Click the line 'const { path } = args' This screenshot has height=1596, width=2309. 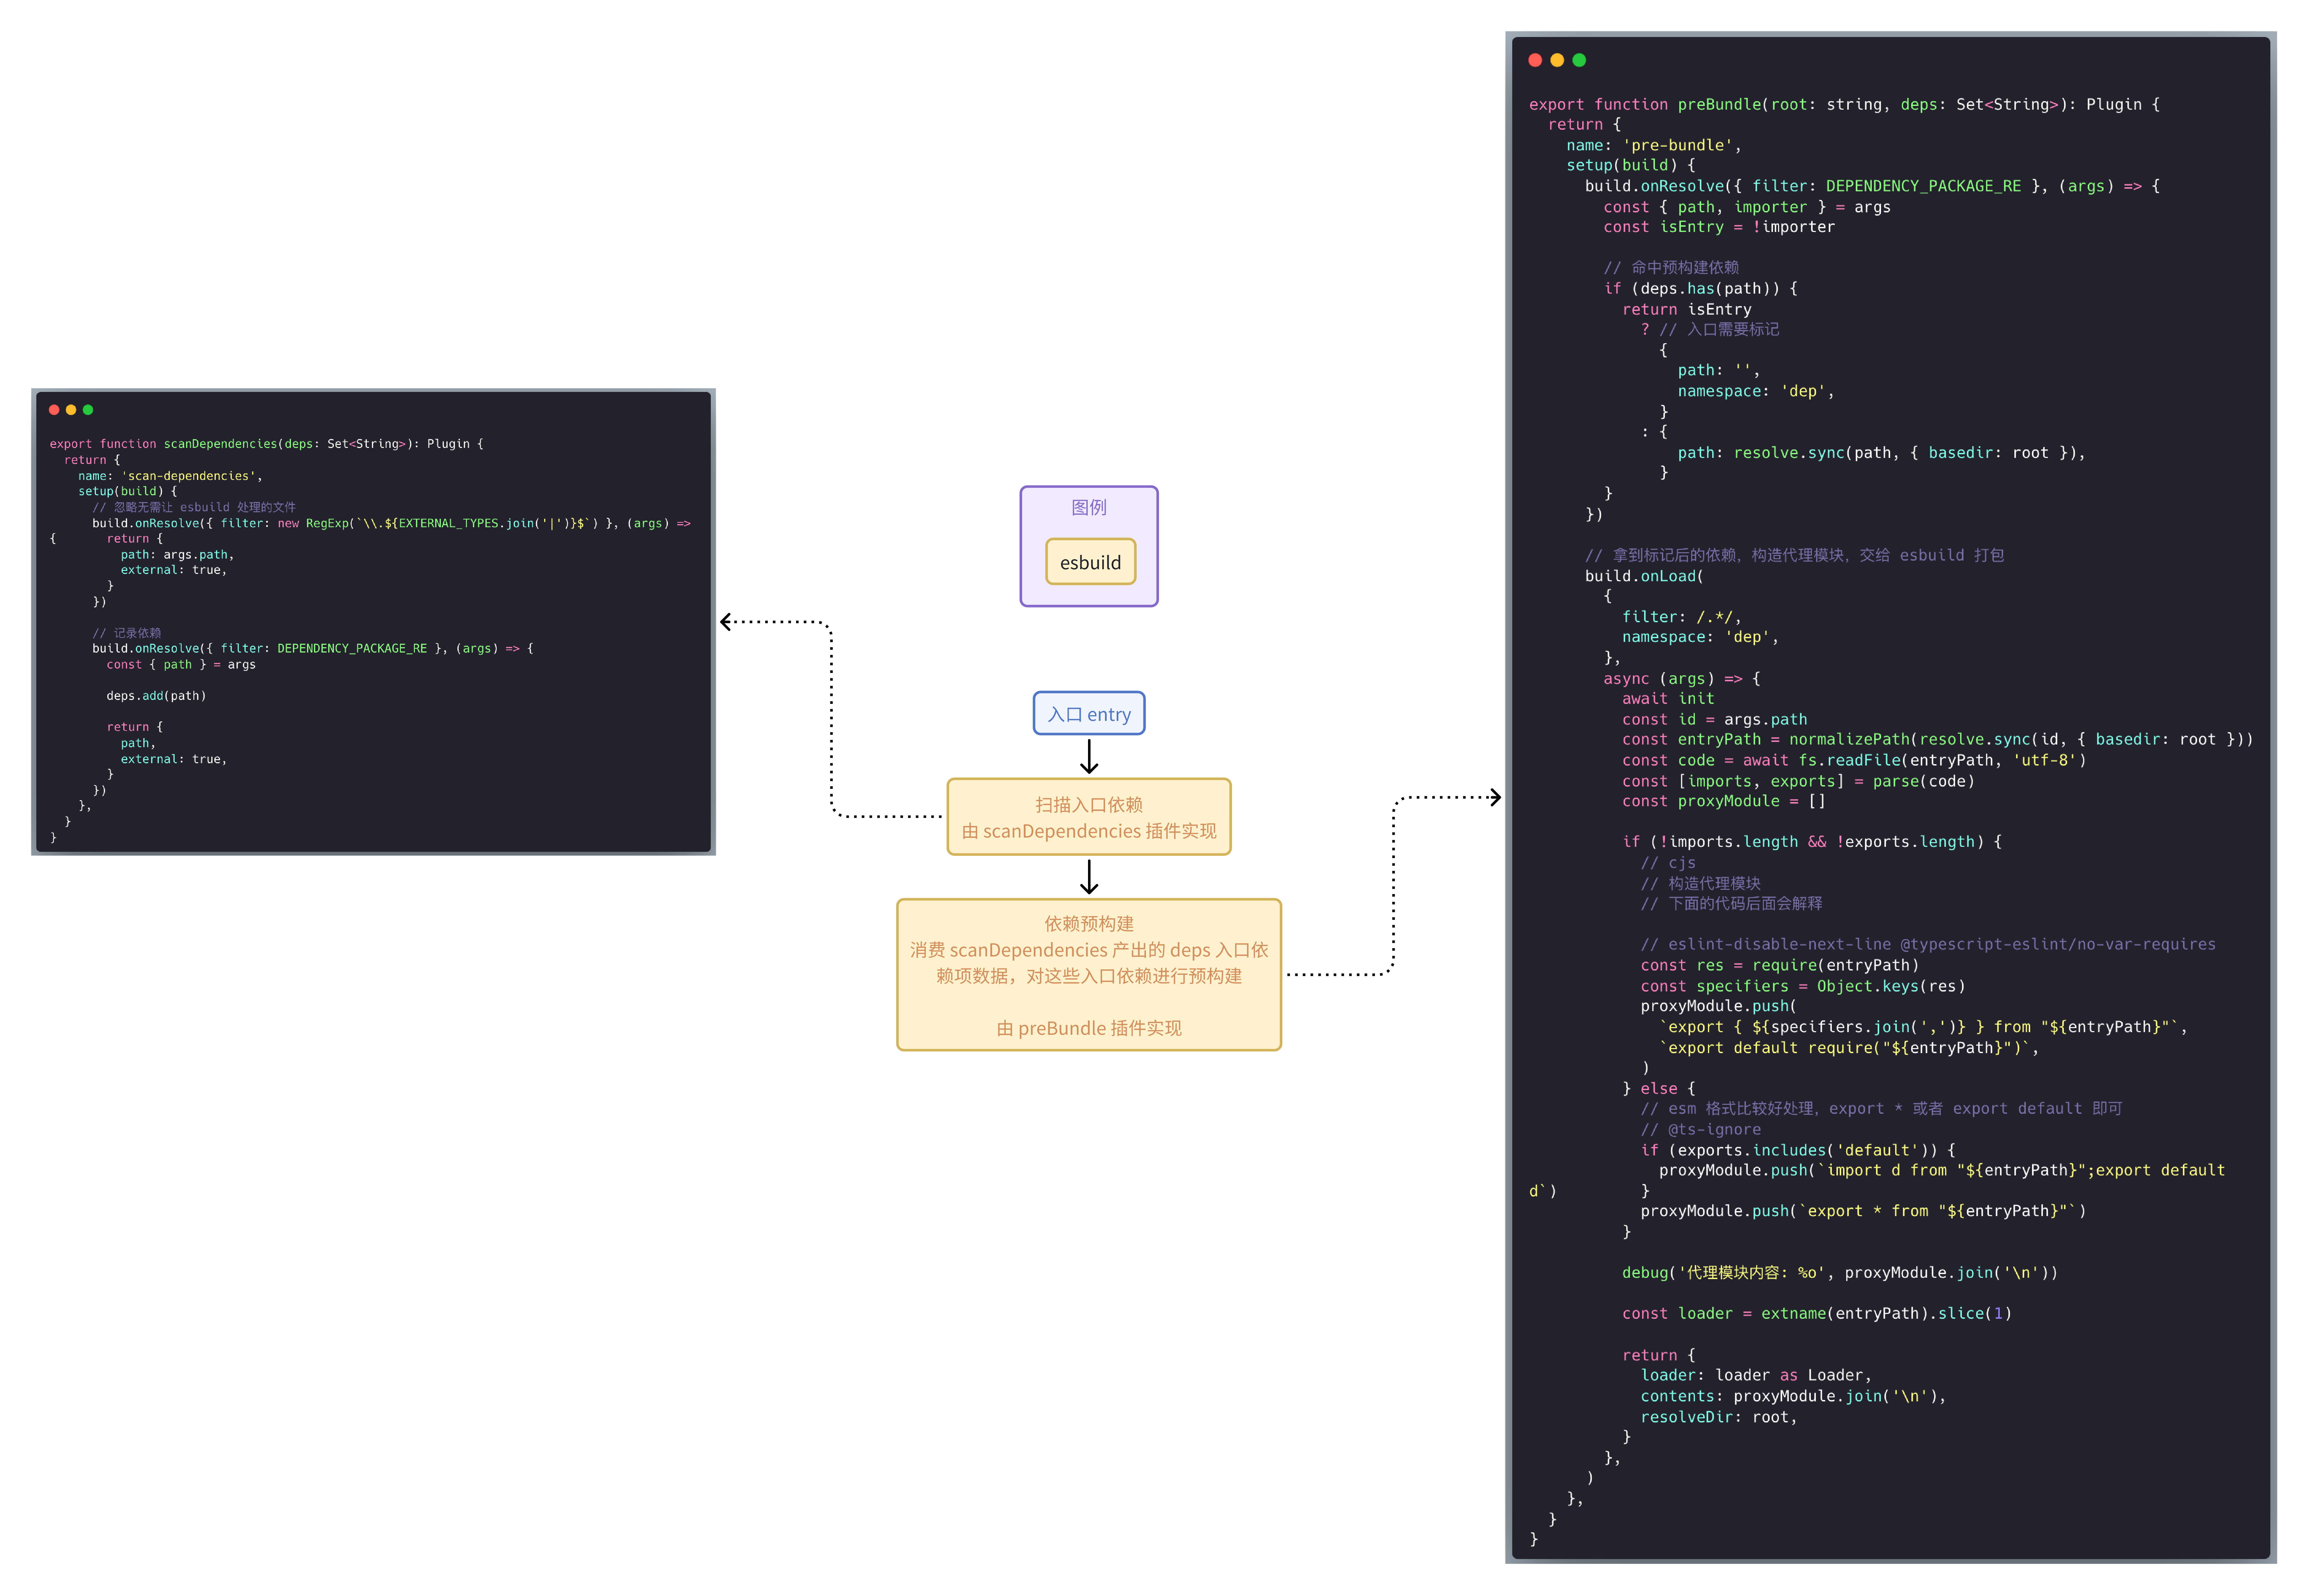pyautogui.click(x=181, y=665)
